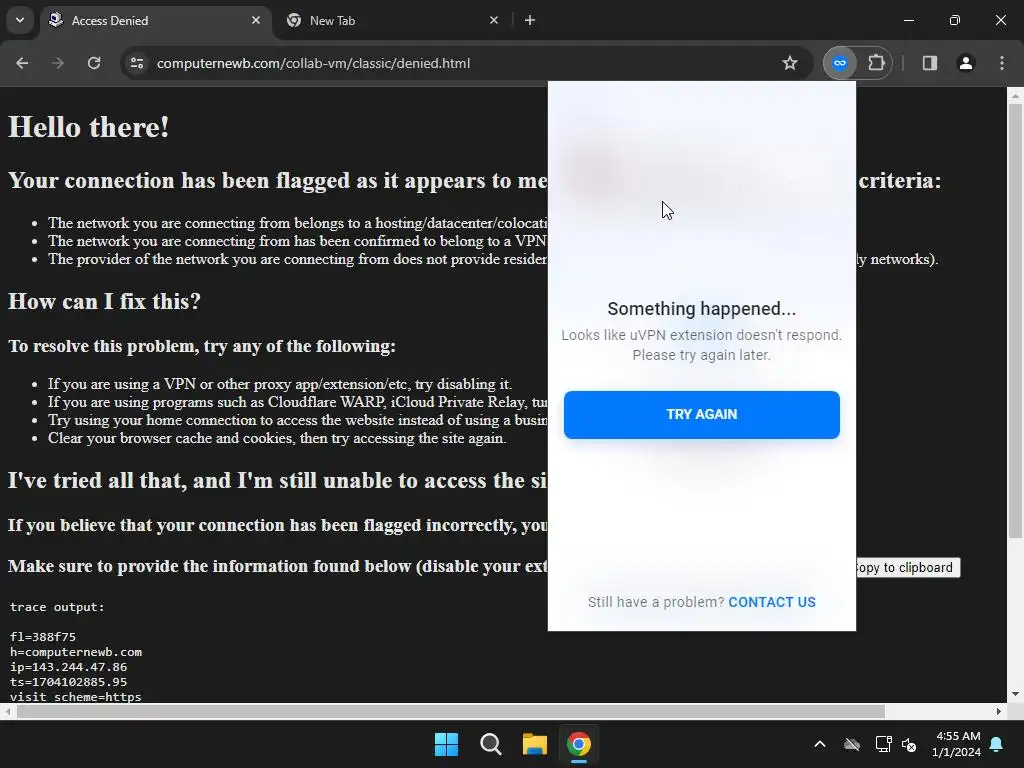
Task: Click the OneDrive cloud tray icon
Action: (852, 744)
